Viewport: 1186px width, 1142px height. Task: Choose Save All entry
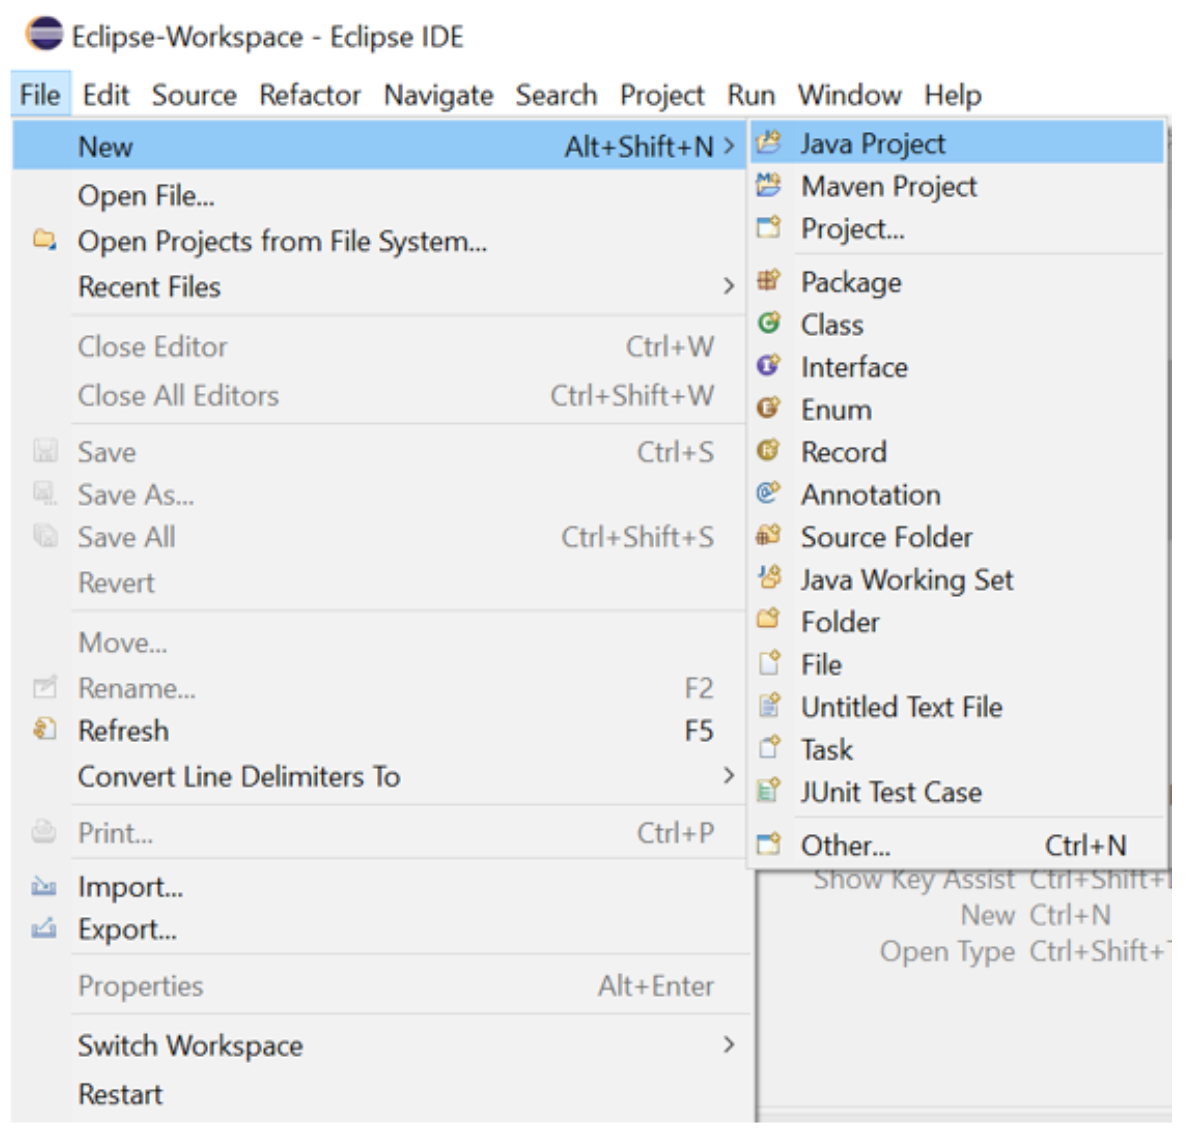(x=378, y=536)
